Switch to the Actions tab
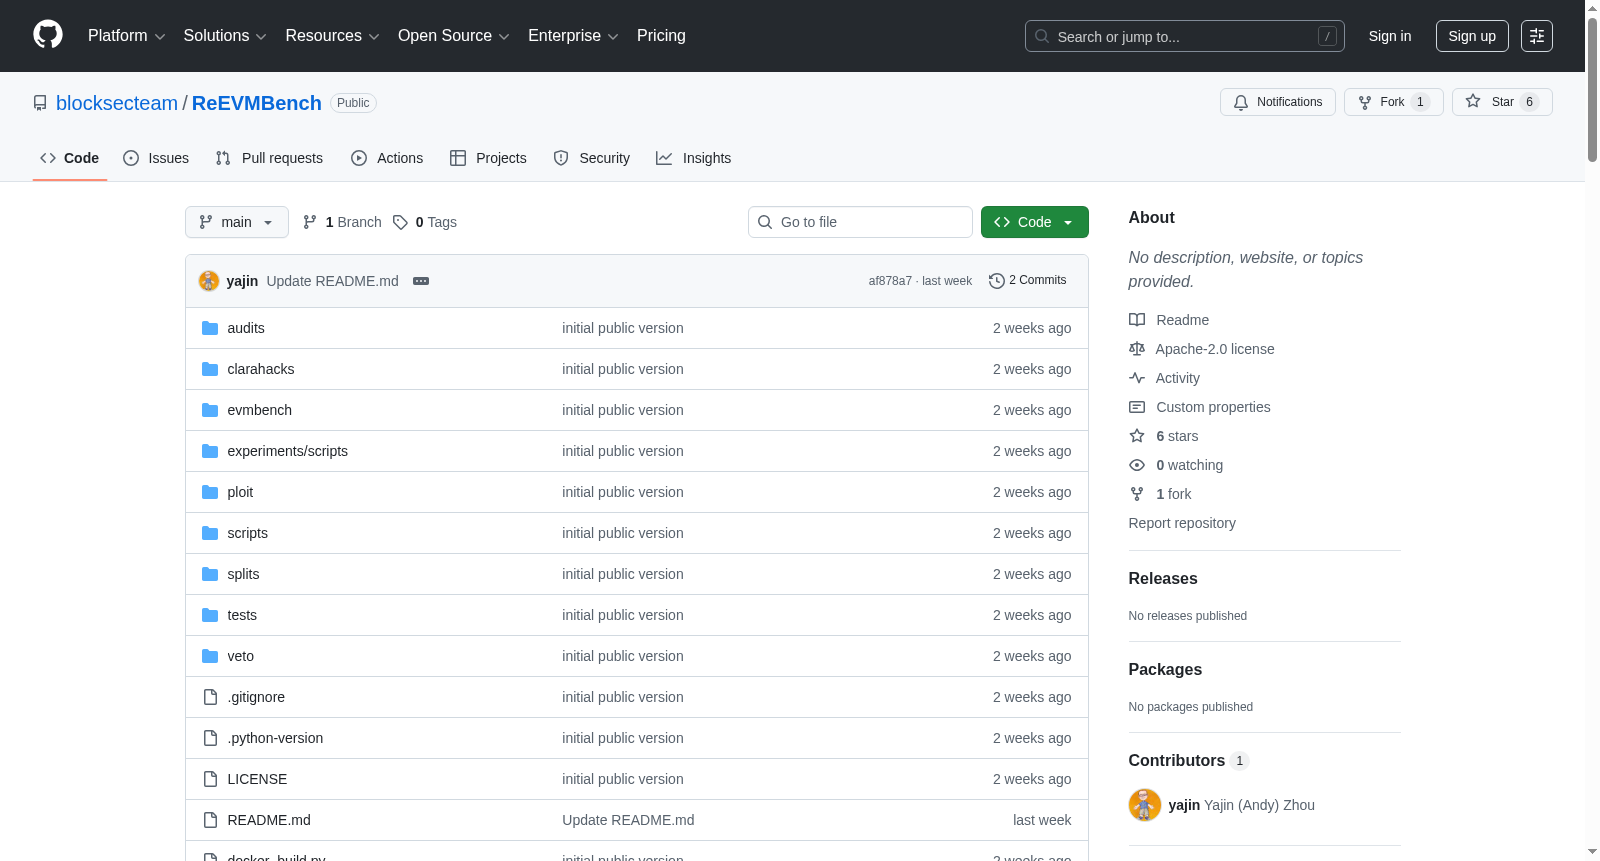Image resolution: width=1600 pixels, height=861 pixels. click(x=387, y=158)
